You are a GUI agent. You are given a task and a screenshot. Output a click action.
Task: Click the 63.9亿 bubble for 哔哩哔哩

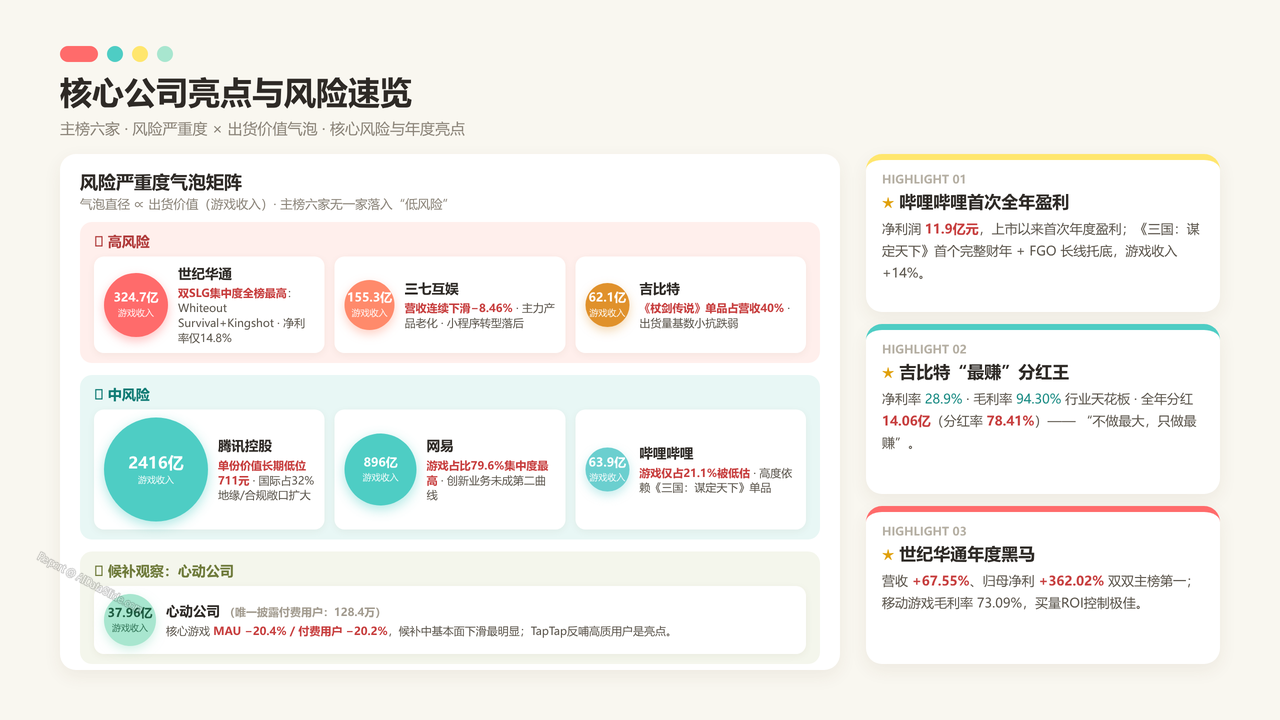point(607,470)
